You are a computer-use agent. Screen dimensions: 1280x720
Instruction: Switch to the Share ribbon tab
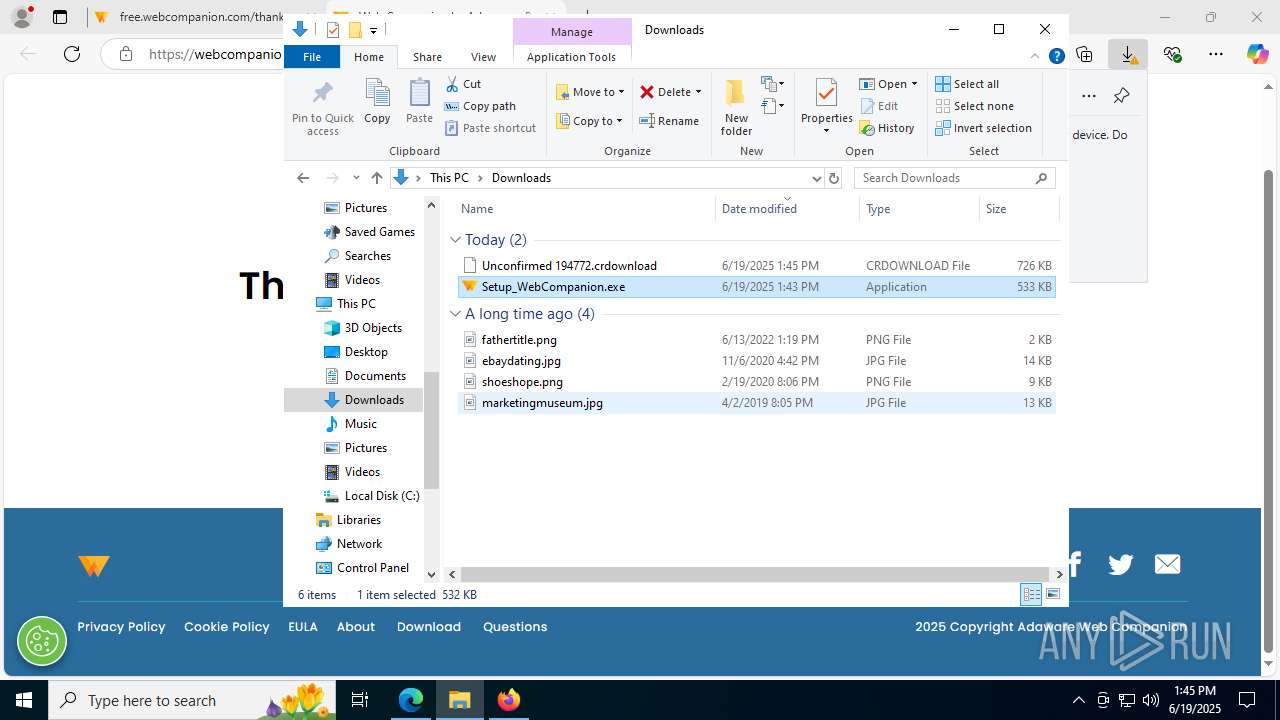[427, 57]
